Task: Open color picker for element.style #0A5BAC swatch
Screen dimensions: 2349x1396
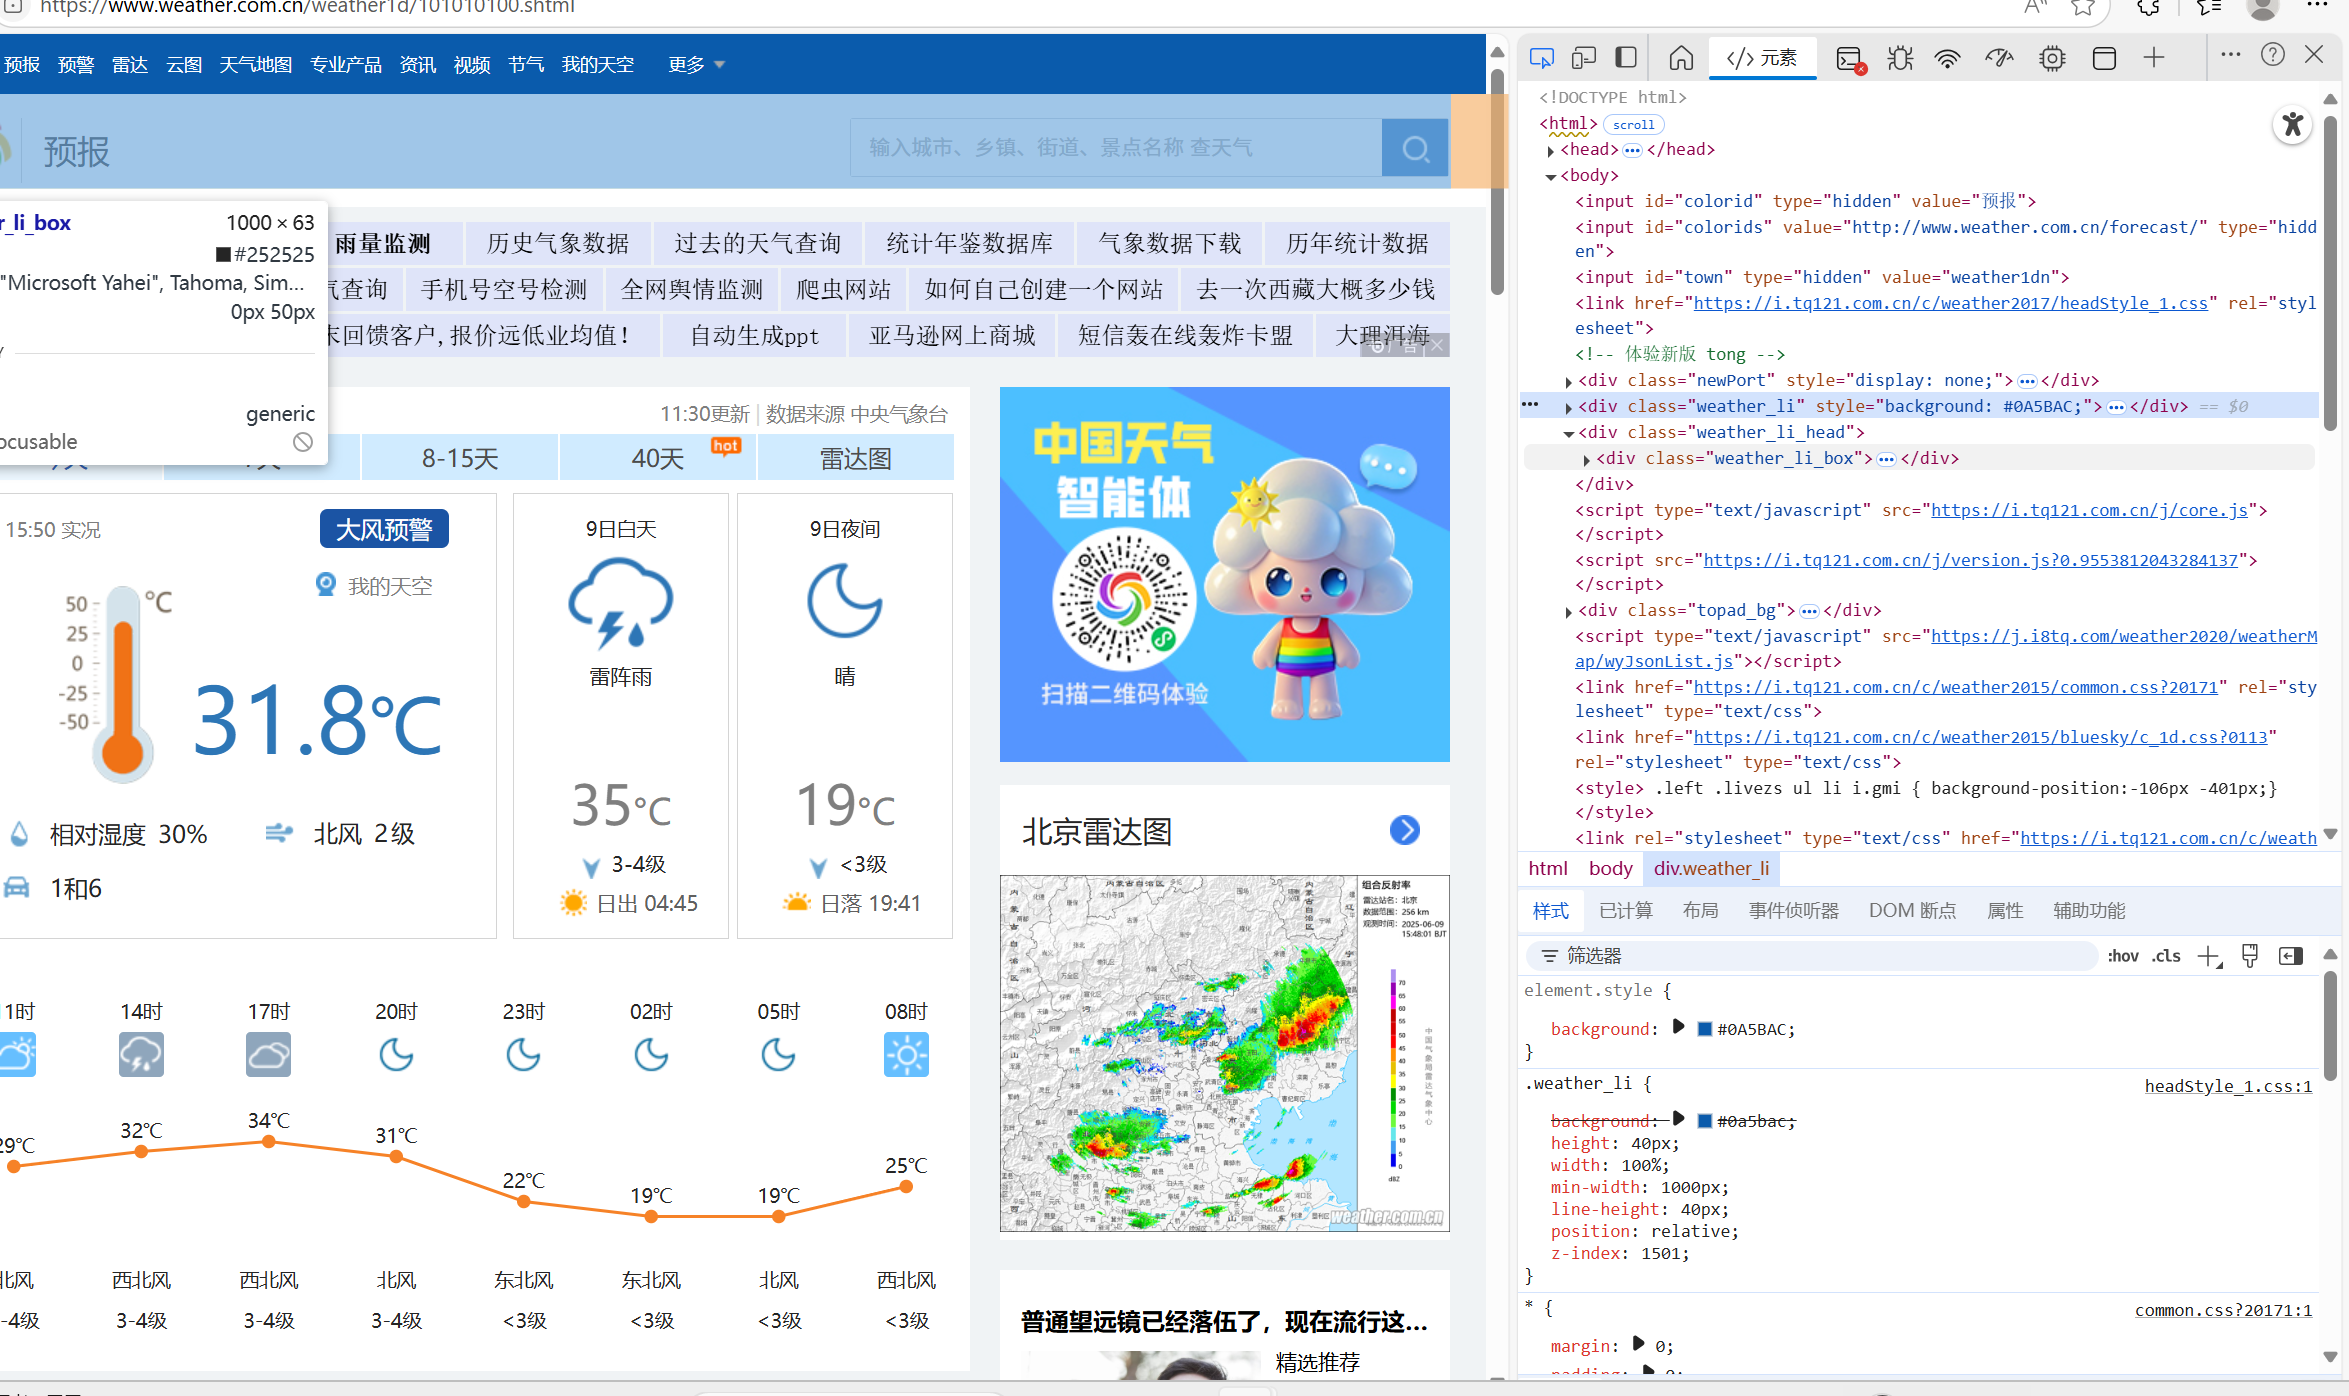Action: point(1705,1029)
